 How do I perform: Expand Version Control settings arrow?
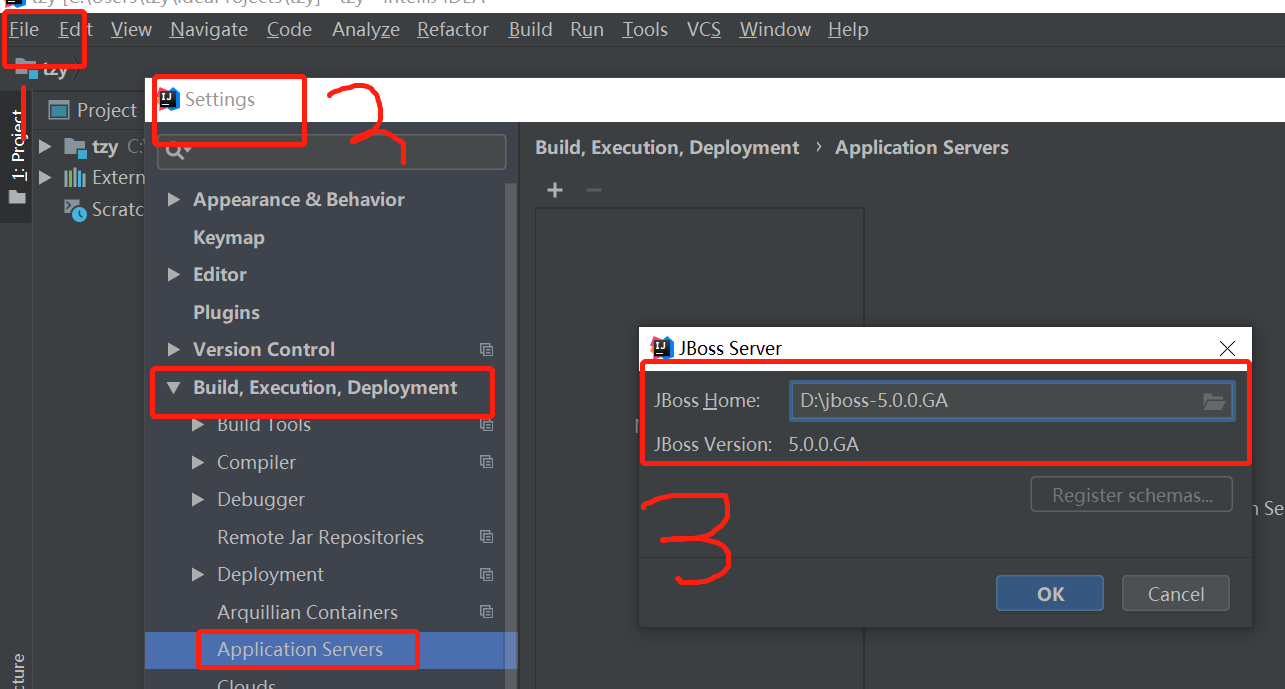(174, 350)
